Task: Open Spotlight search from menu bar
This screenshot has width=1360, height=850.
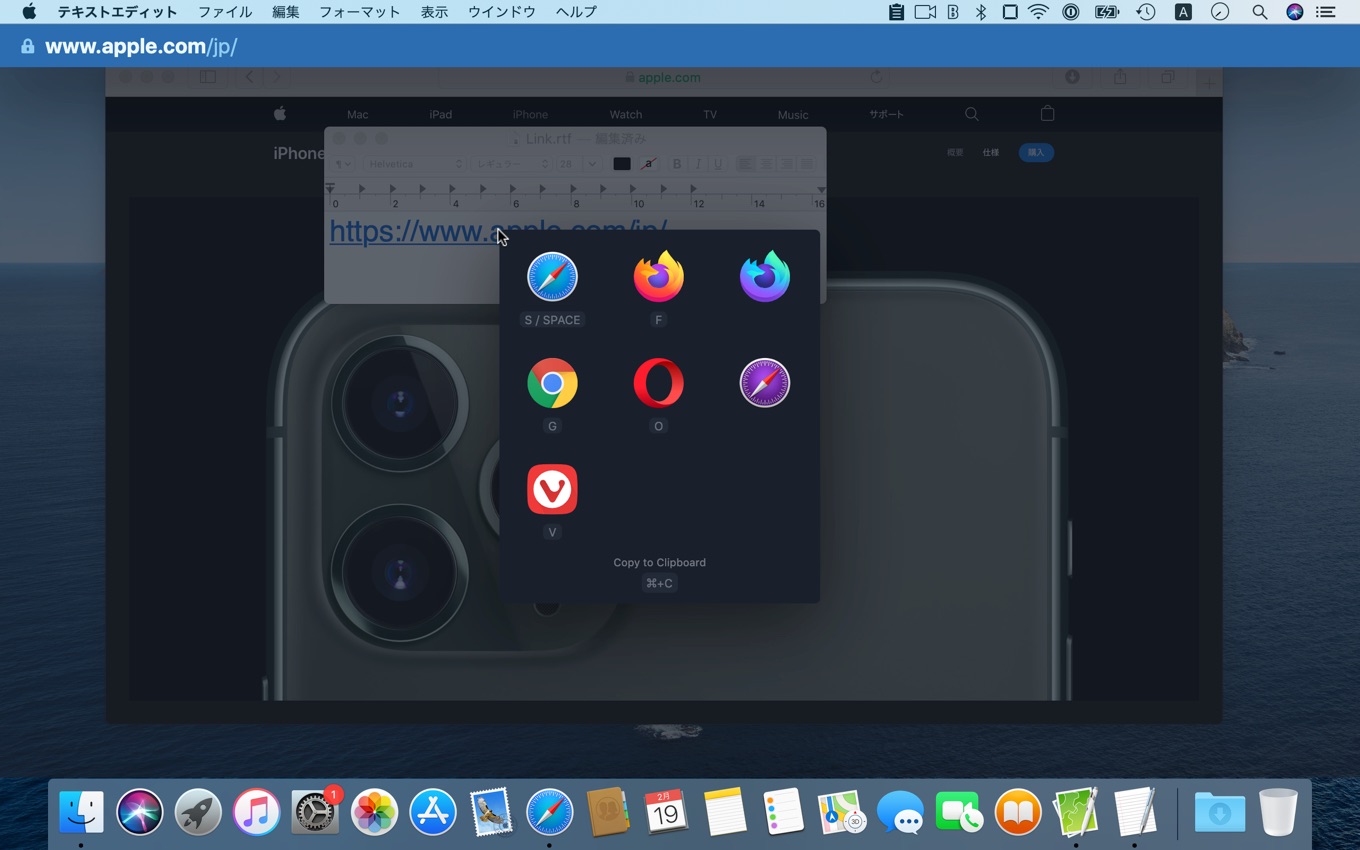Action: click(x=1260, y=12)
